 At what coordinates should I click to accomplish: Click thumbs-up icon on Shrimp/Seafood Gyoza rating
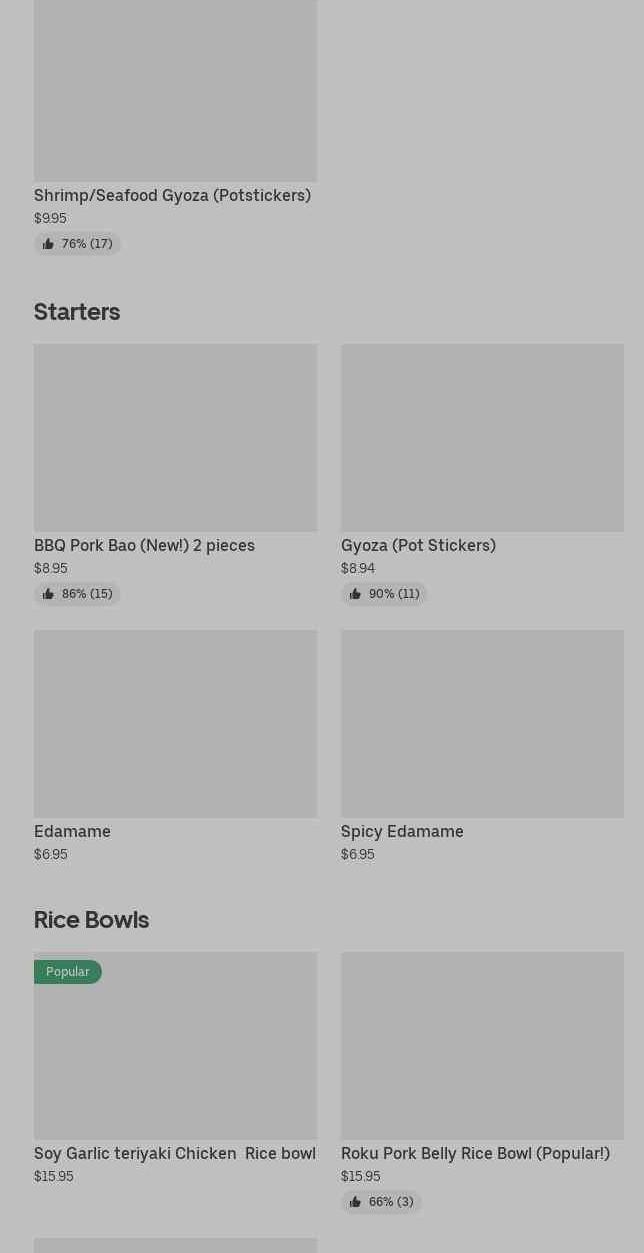(48, 244)
